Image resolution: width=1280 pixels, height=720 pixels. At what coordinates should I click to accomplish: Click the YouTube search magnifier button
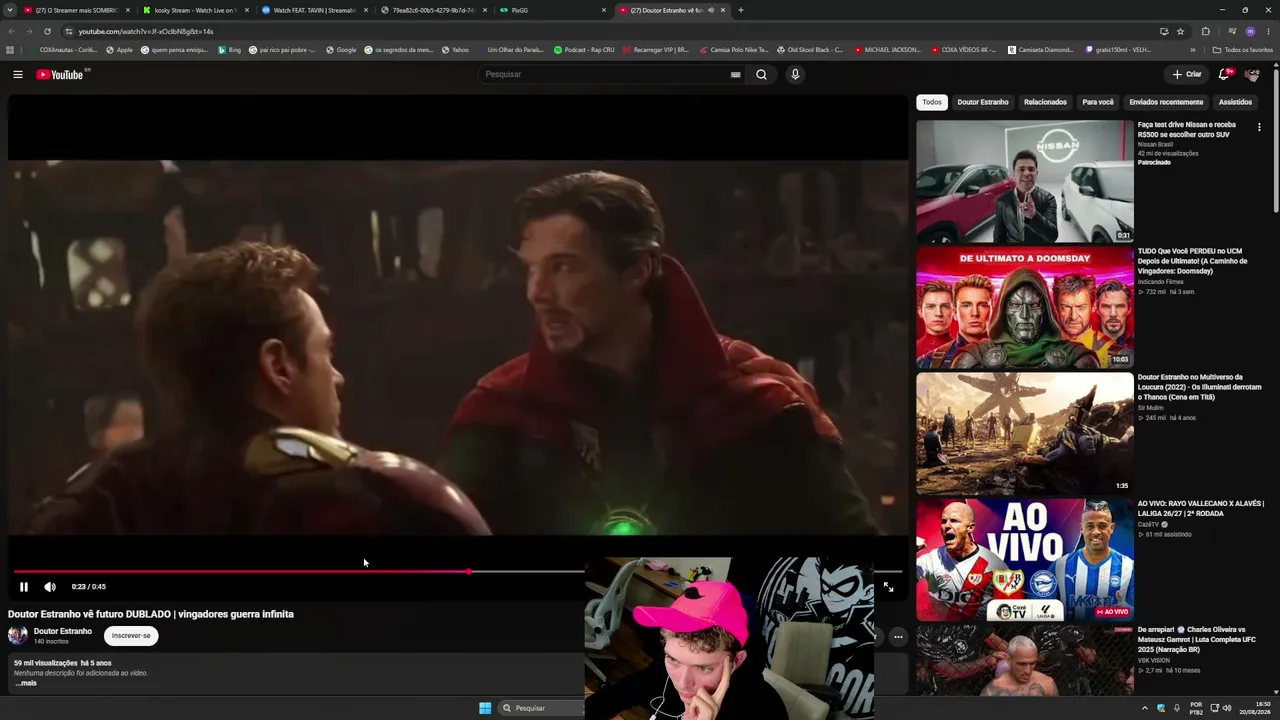point(761,74)
